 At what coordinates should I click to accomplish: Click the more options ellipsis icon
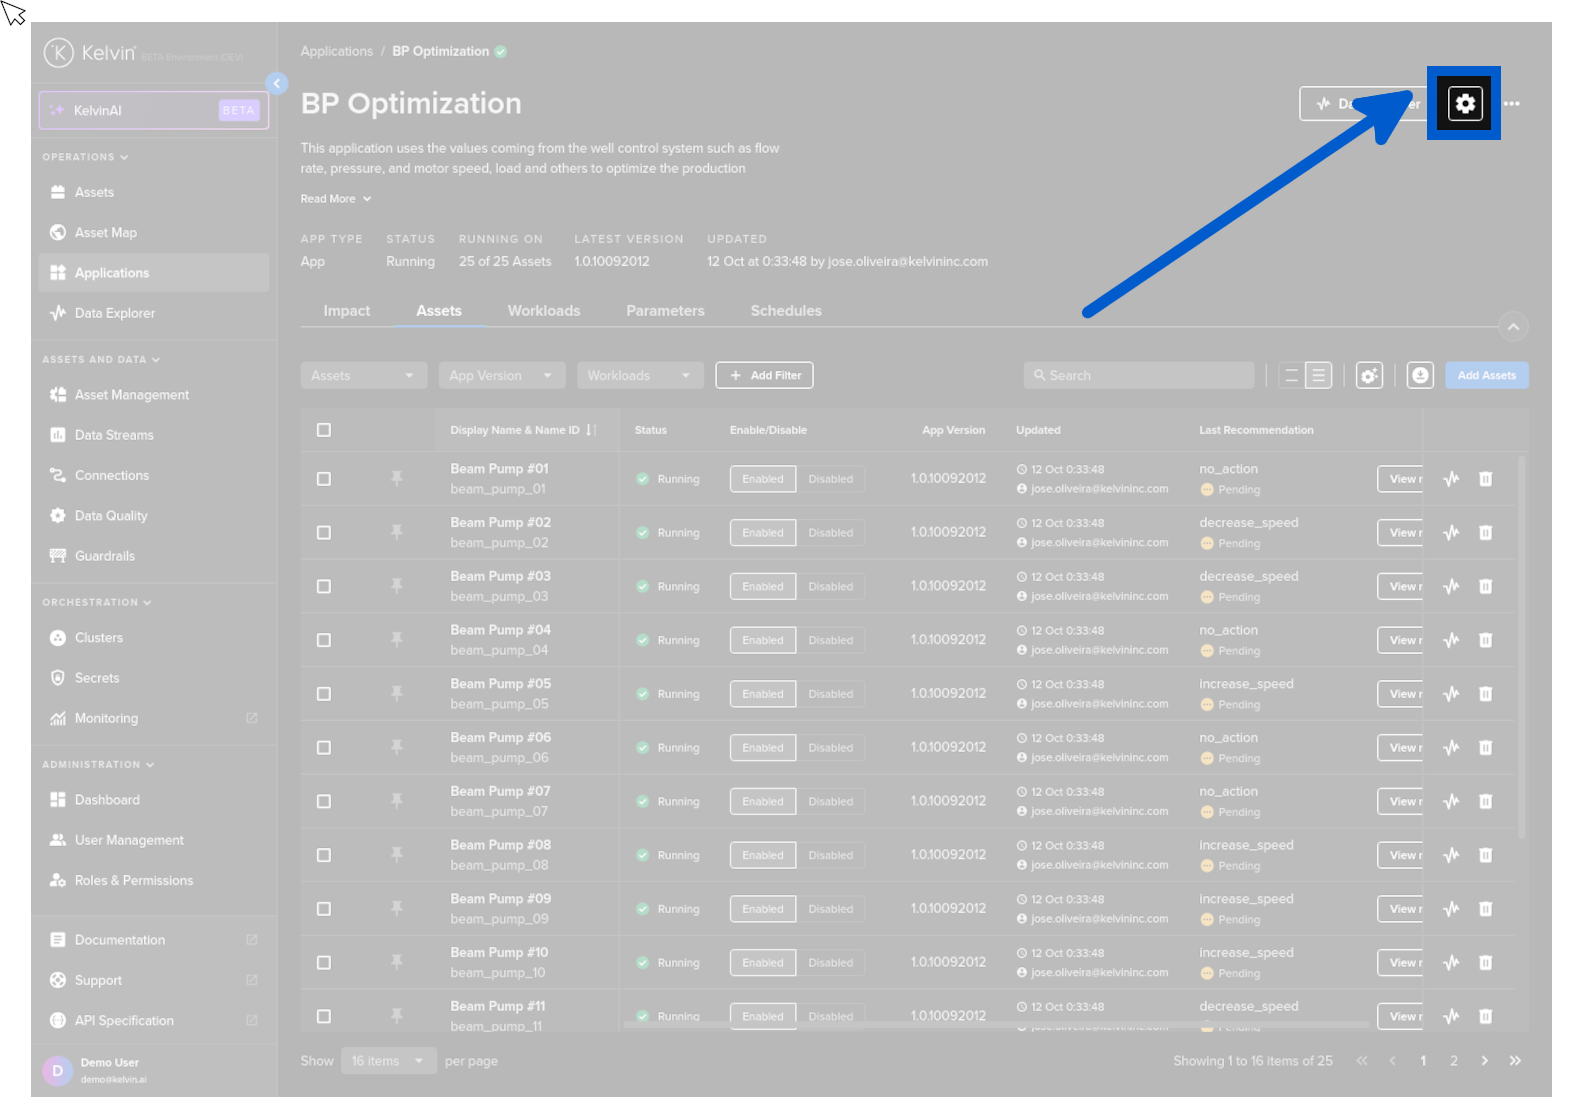point(1511,104)
